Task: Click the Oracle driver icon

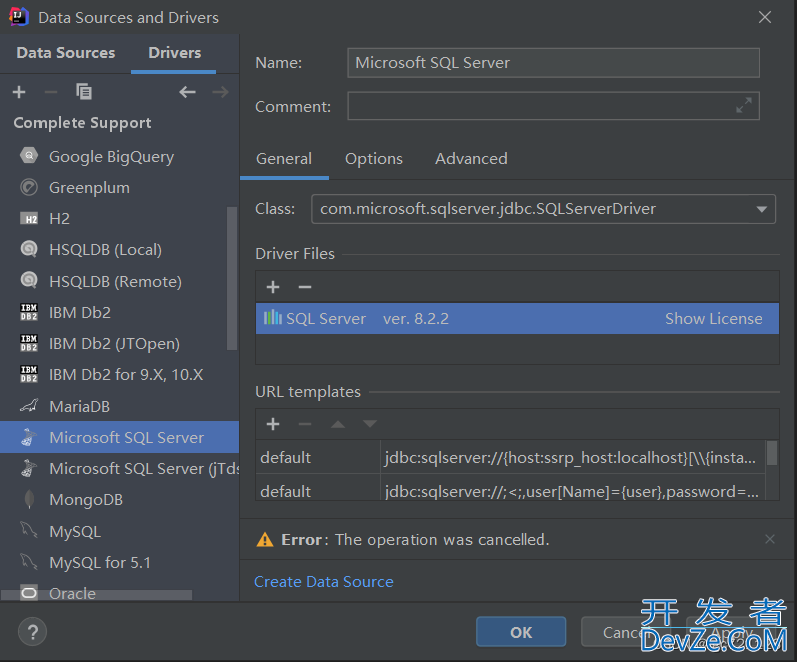Action: click(x=29, y=593)
